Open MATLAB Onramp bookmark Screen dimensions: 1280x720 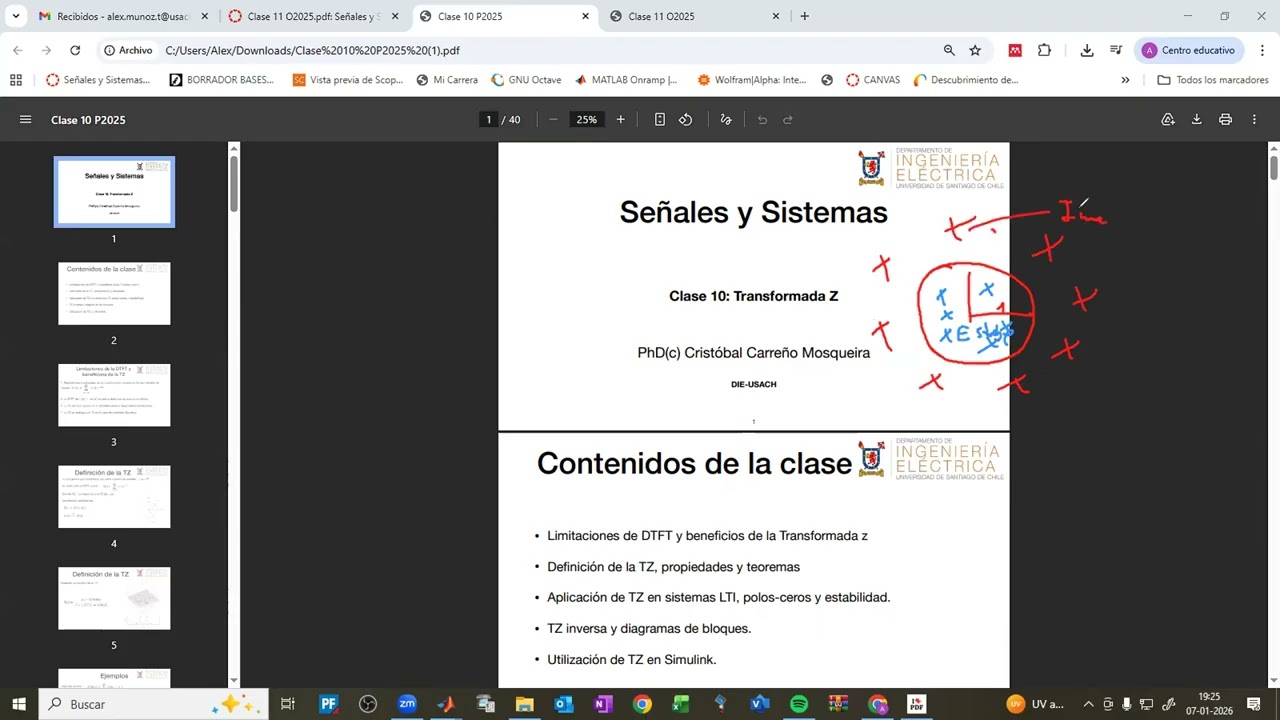click(x=626, y=80)
